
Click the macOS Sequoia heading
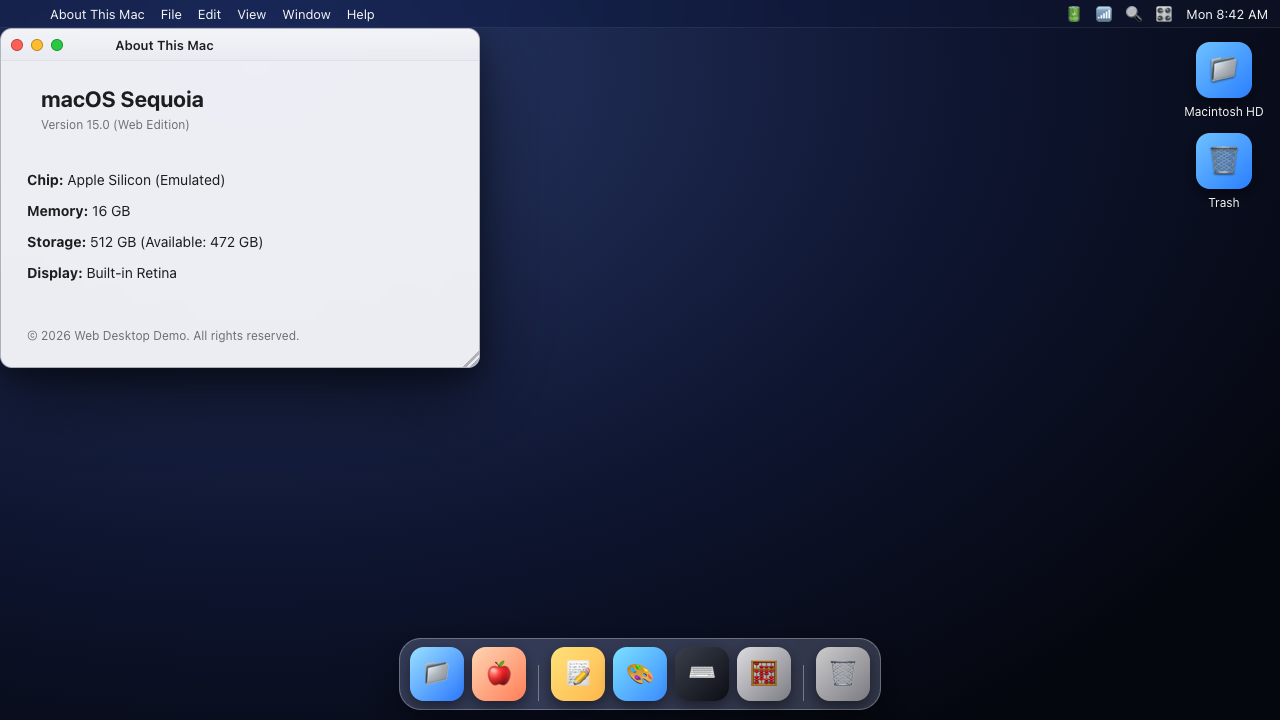[x=122, y=99]
